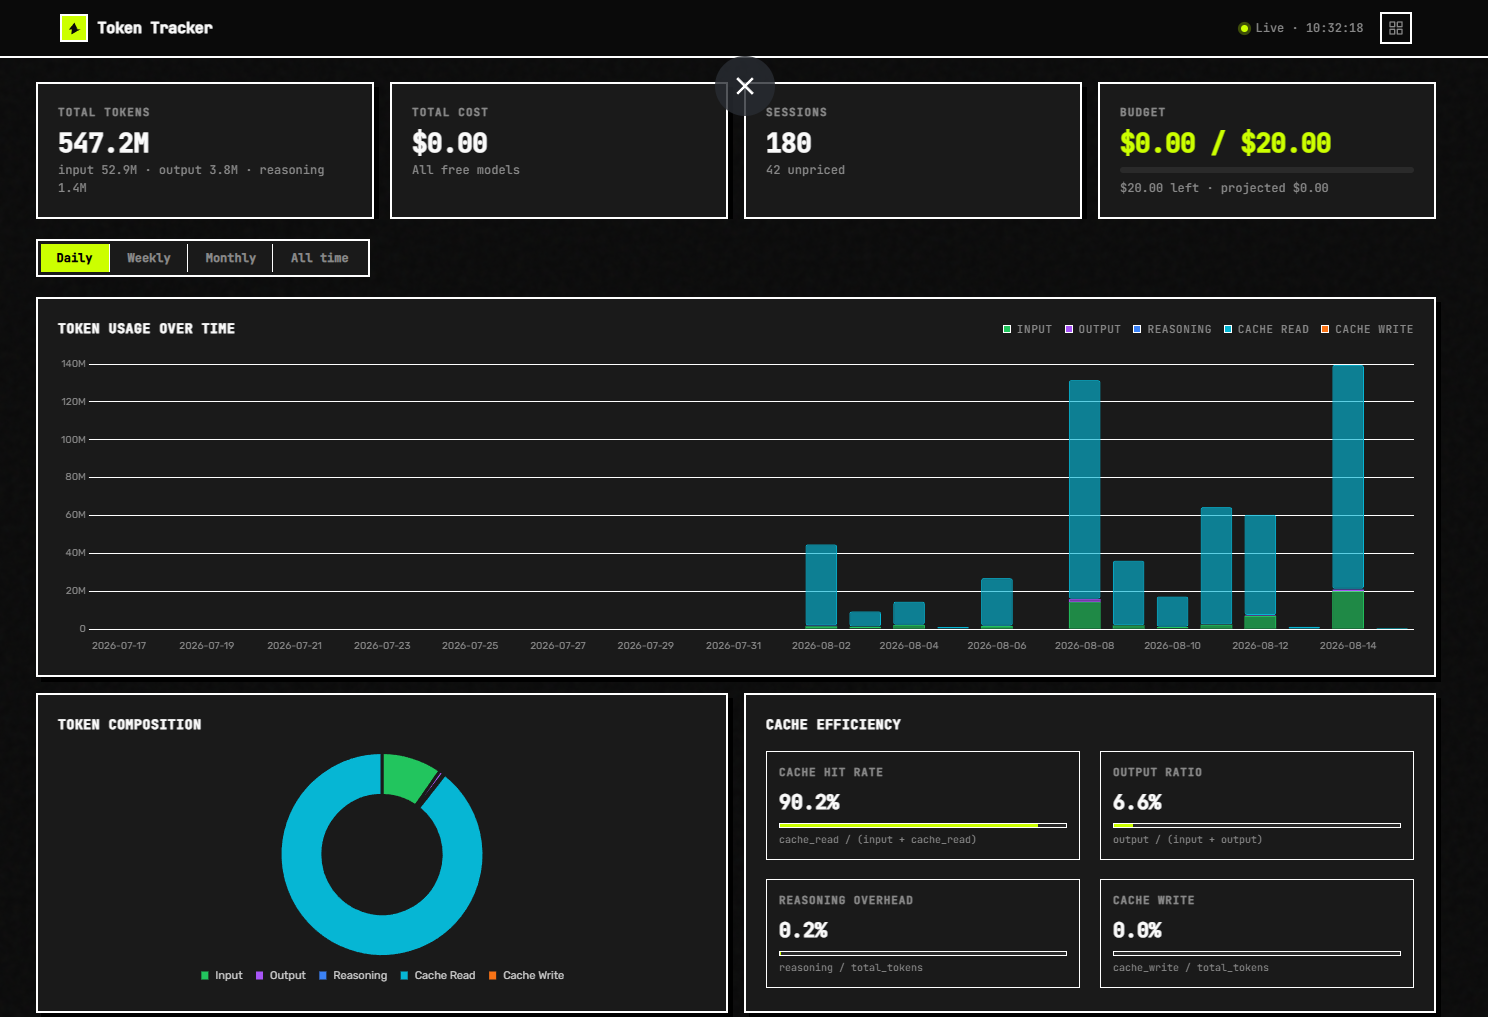Click the 90.2% cache hit rate value
The height and width of the screenshot is (1017, 1488).
809,802
